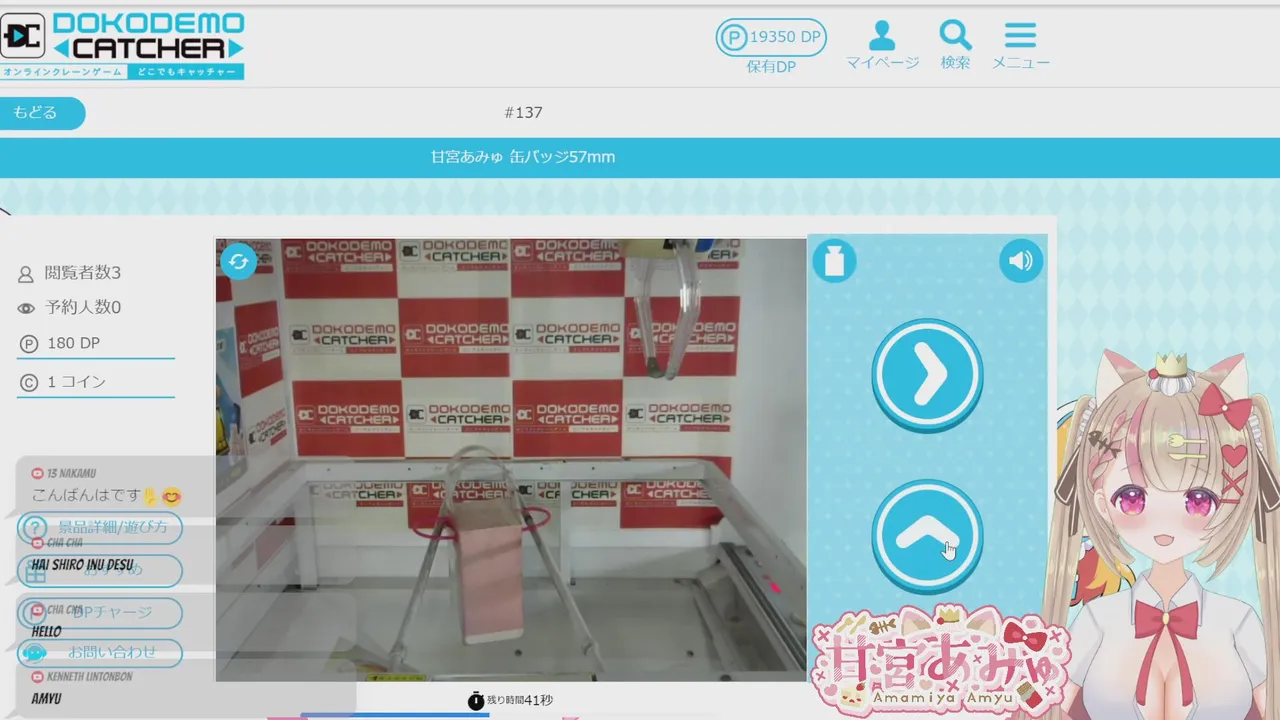Click the weight icon in the control panel
Image resolution: width=1280 pixels, height=720 pixels.
(834, 262)
